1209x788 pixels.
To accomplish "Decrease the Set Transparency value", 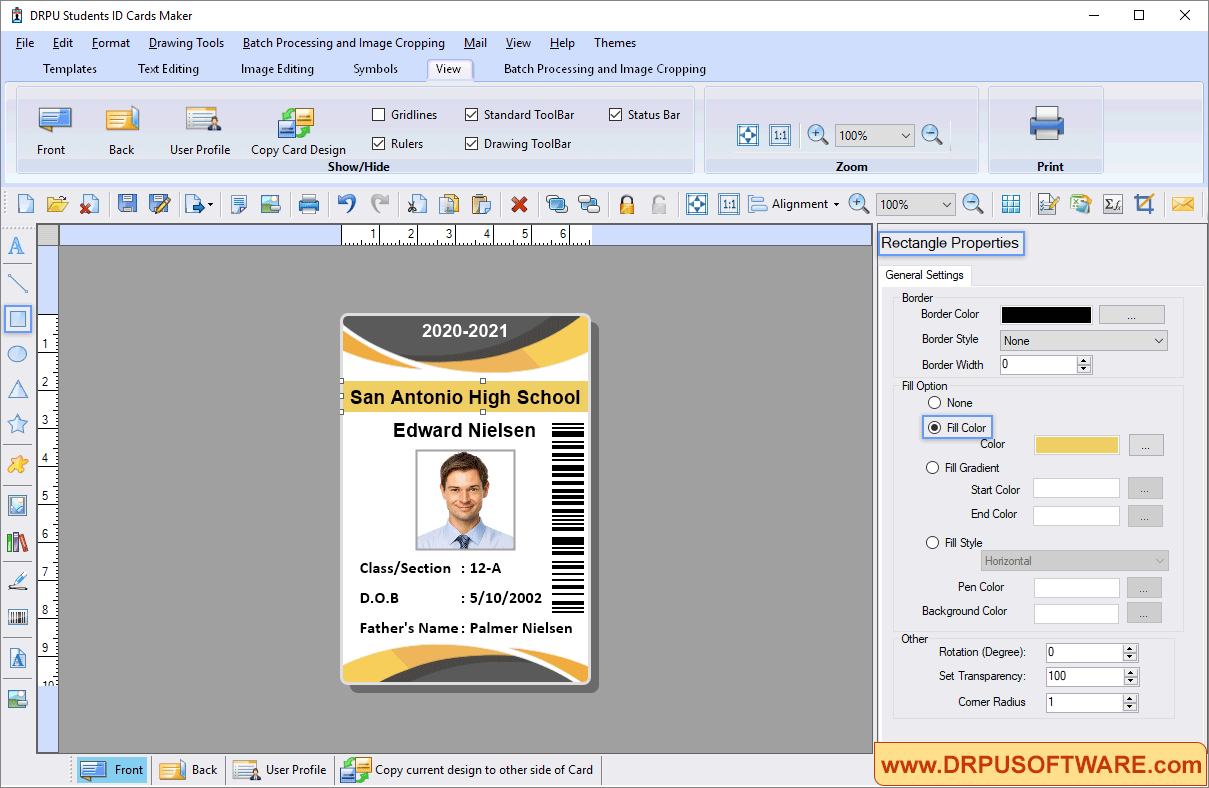I will coord(1130,681).
